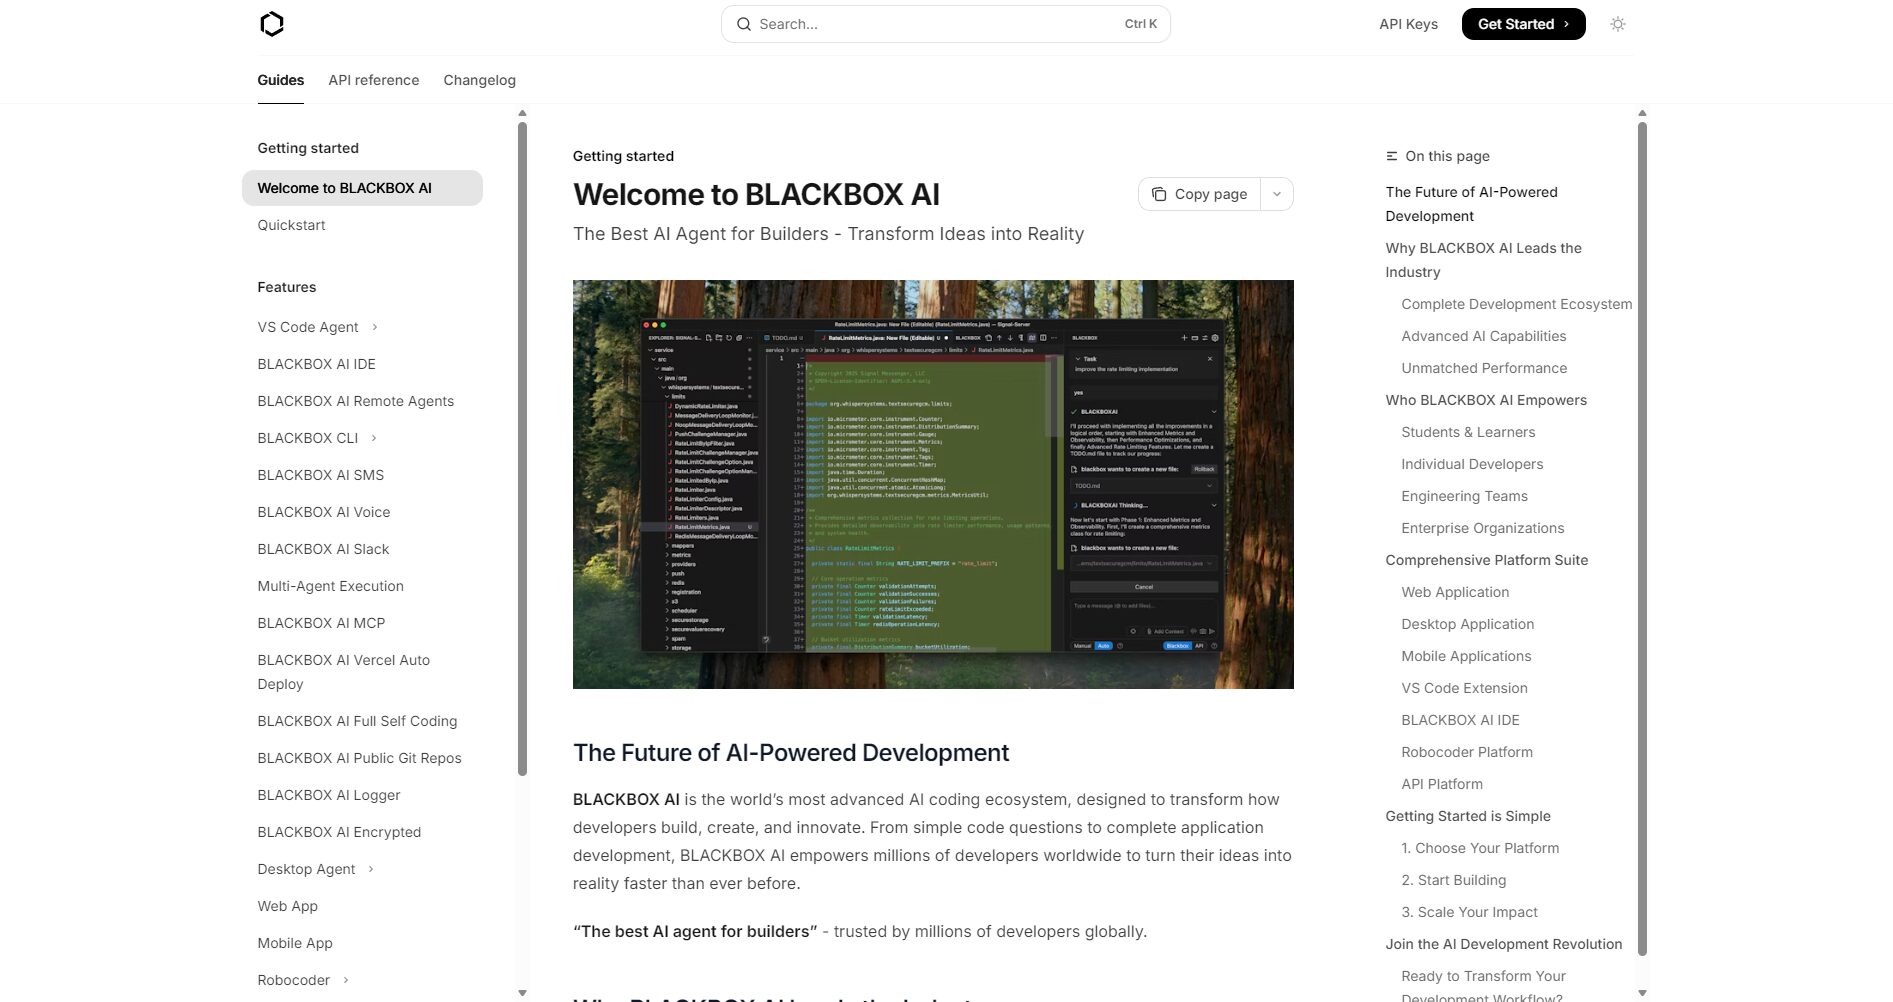This screenshot has height=1002, width=1893.
Task: Open the Changelog tab
Action: point(479,80)
